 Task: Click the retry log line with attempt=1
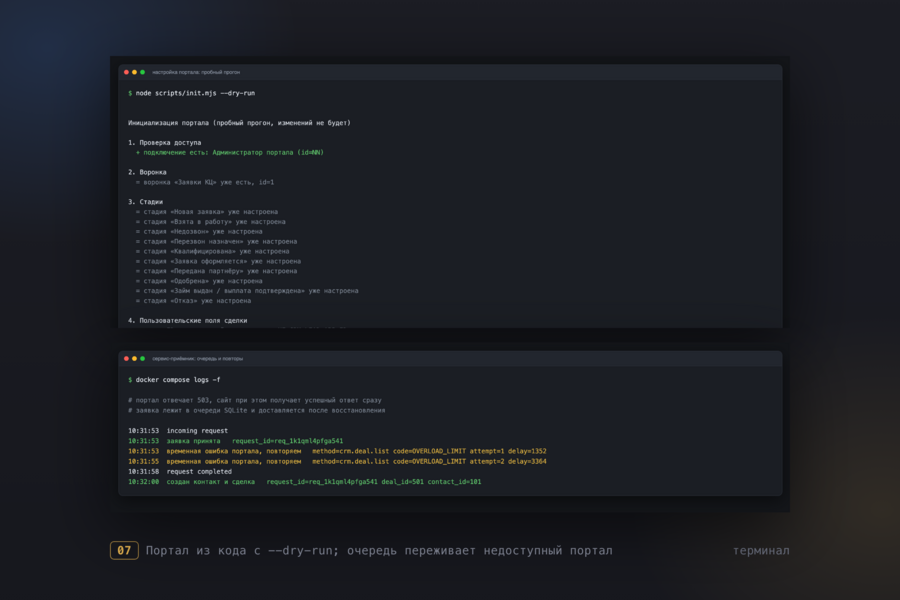coord(338,451)
